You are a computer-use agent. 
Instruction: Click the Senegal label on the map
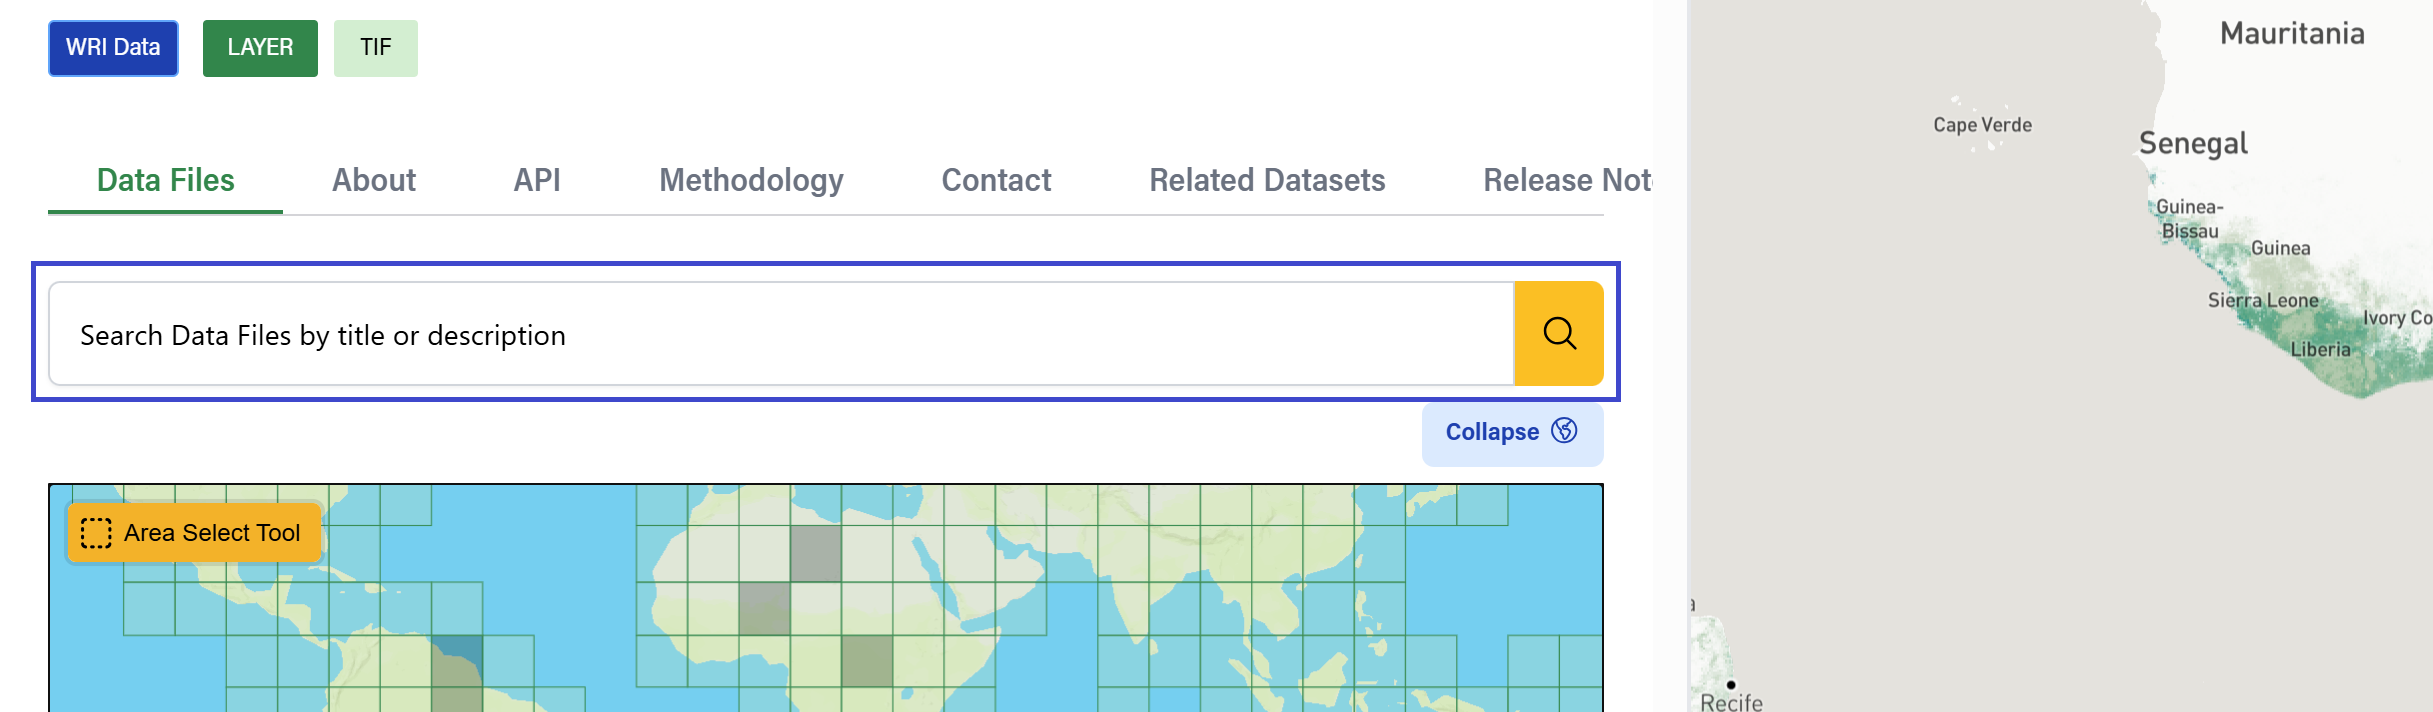pyautogui.click(x=2193, y=144)
